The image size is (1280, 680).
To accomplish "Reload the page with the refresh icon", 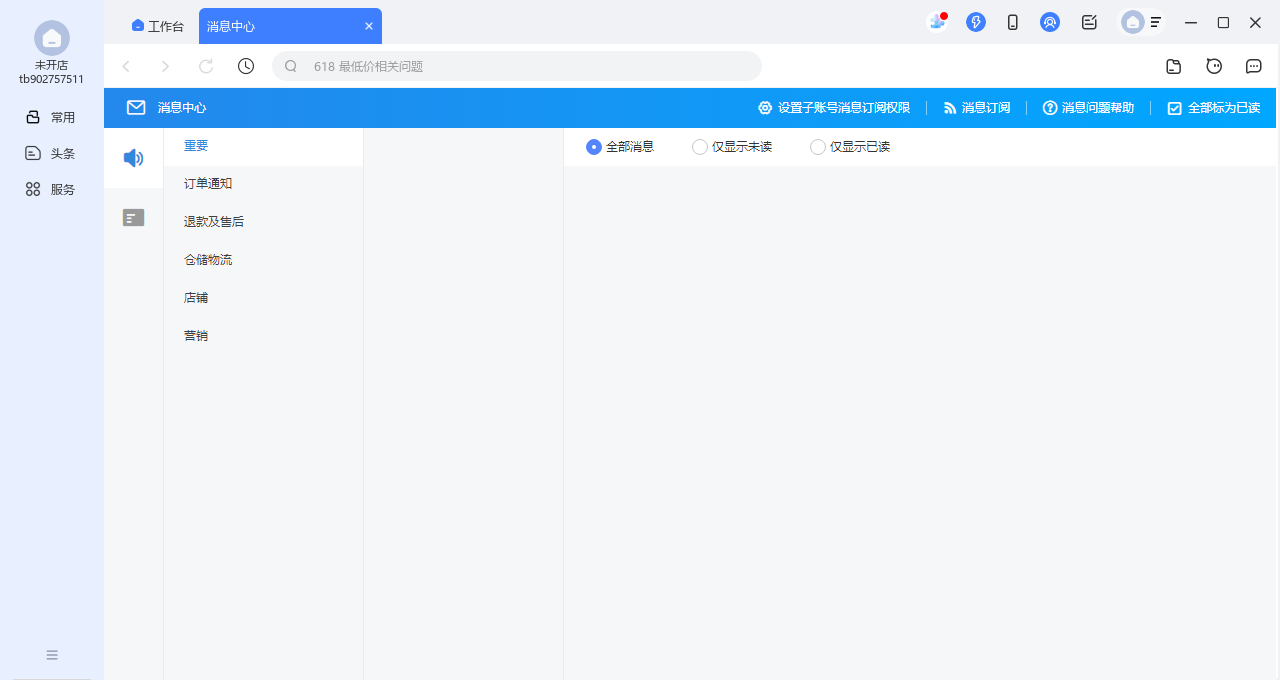I will 206,66.
